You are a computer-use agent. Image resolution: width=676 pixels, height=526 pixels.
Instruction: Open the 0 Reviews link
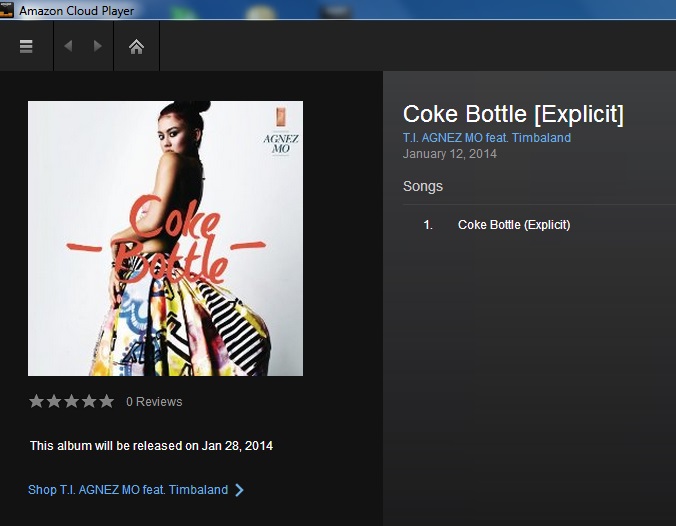pyautogui.click(x=154, y=402)
